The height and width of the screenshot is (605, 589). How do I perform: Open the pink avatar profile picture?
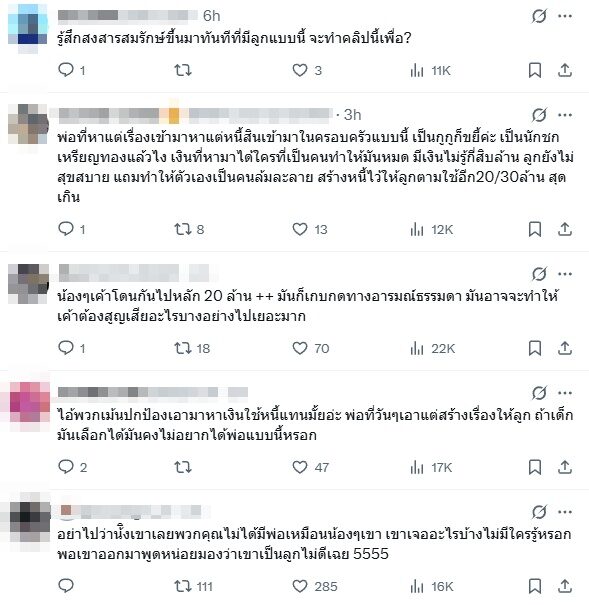coord(29,402)
